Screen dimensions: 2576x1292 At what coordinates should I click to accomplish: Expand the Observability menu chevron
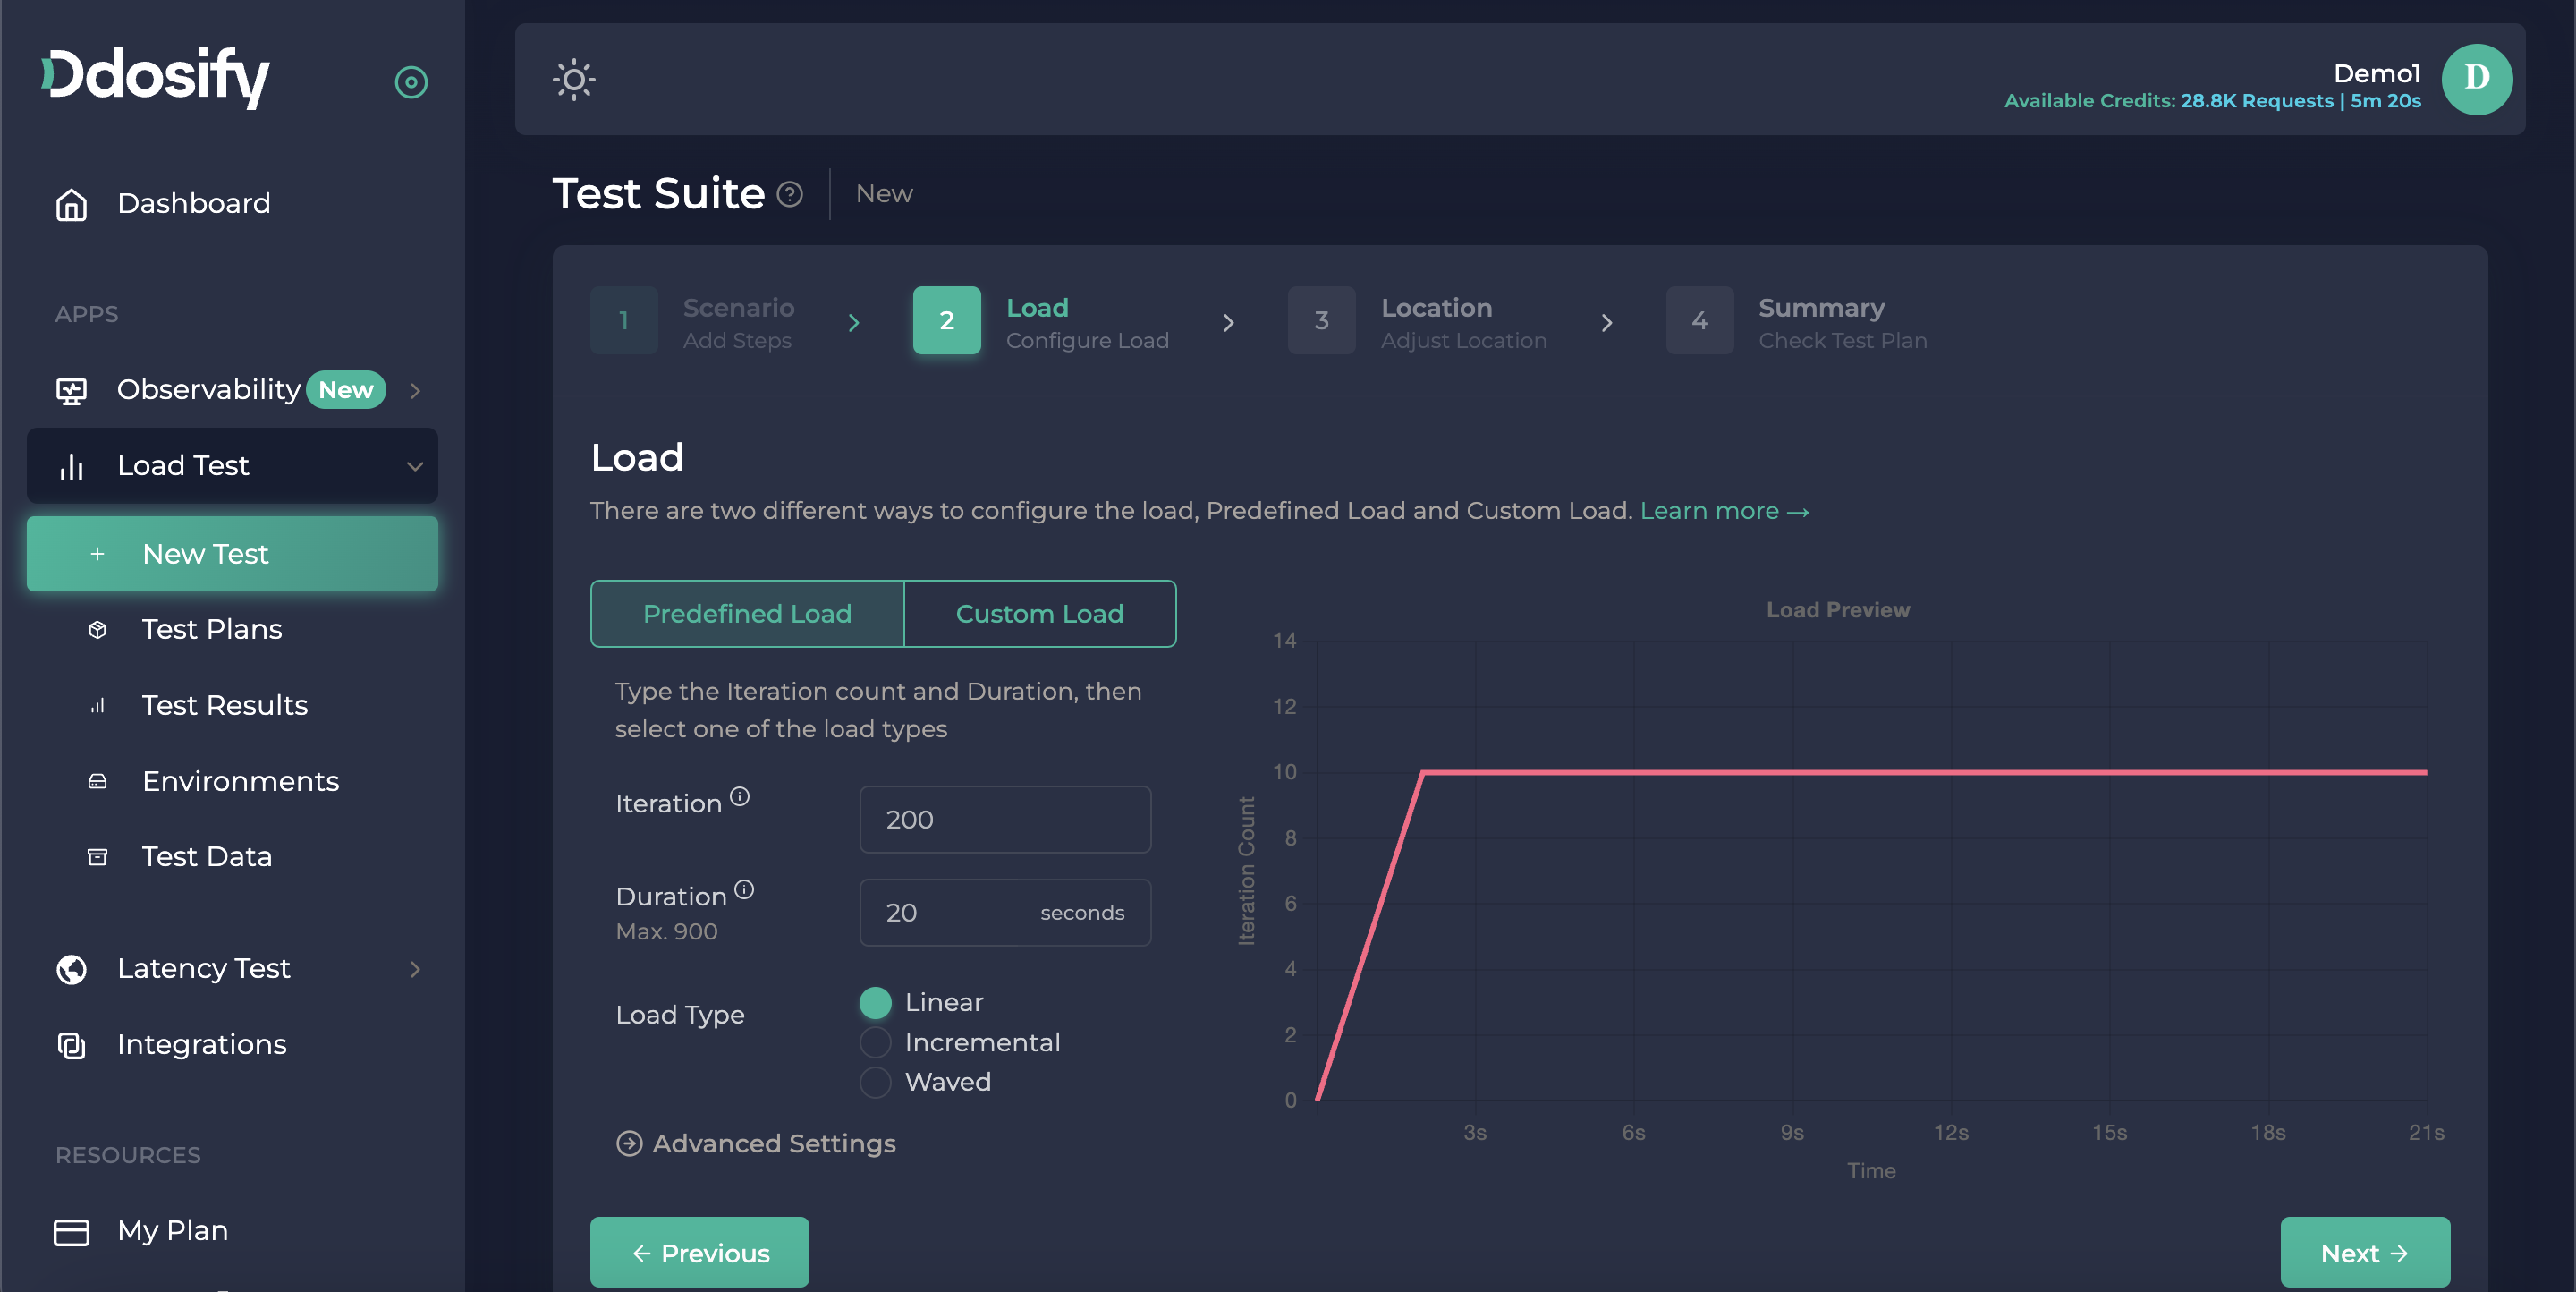click(415, 390)
